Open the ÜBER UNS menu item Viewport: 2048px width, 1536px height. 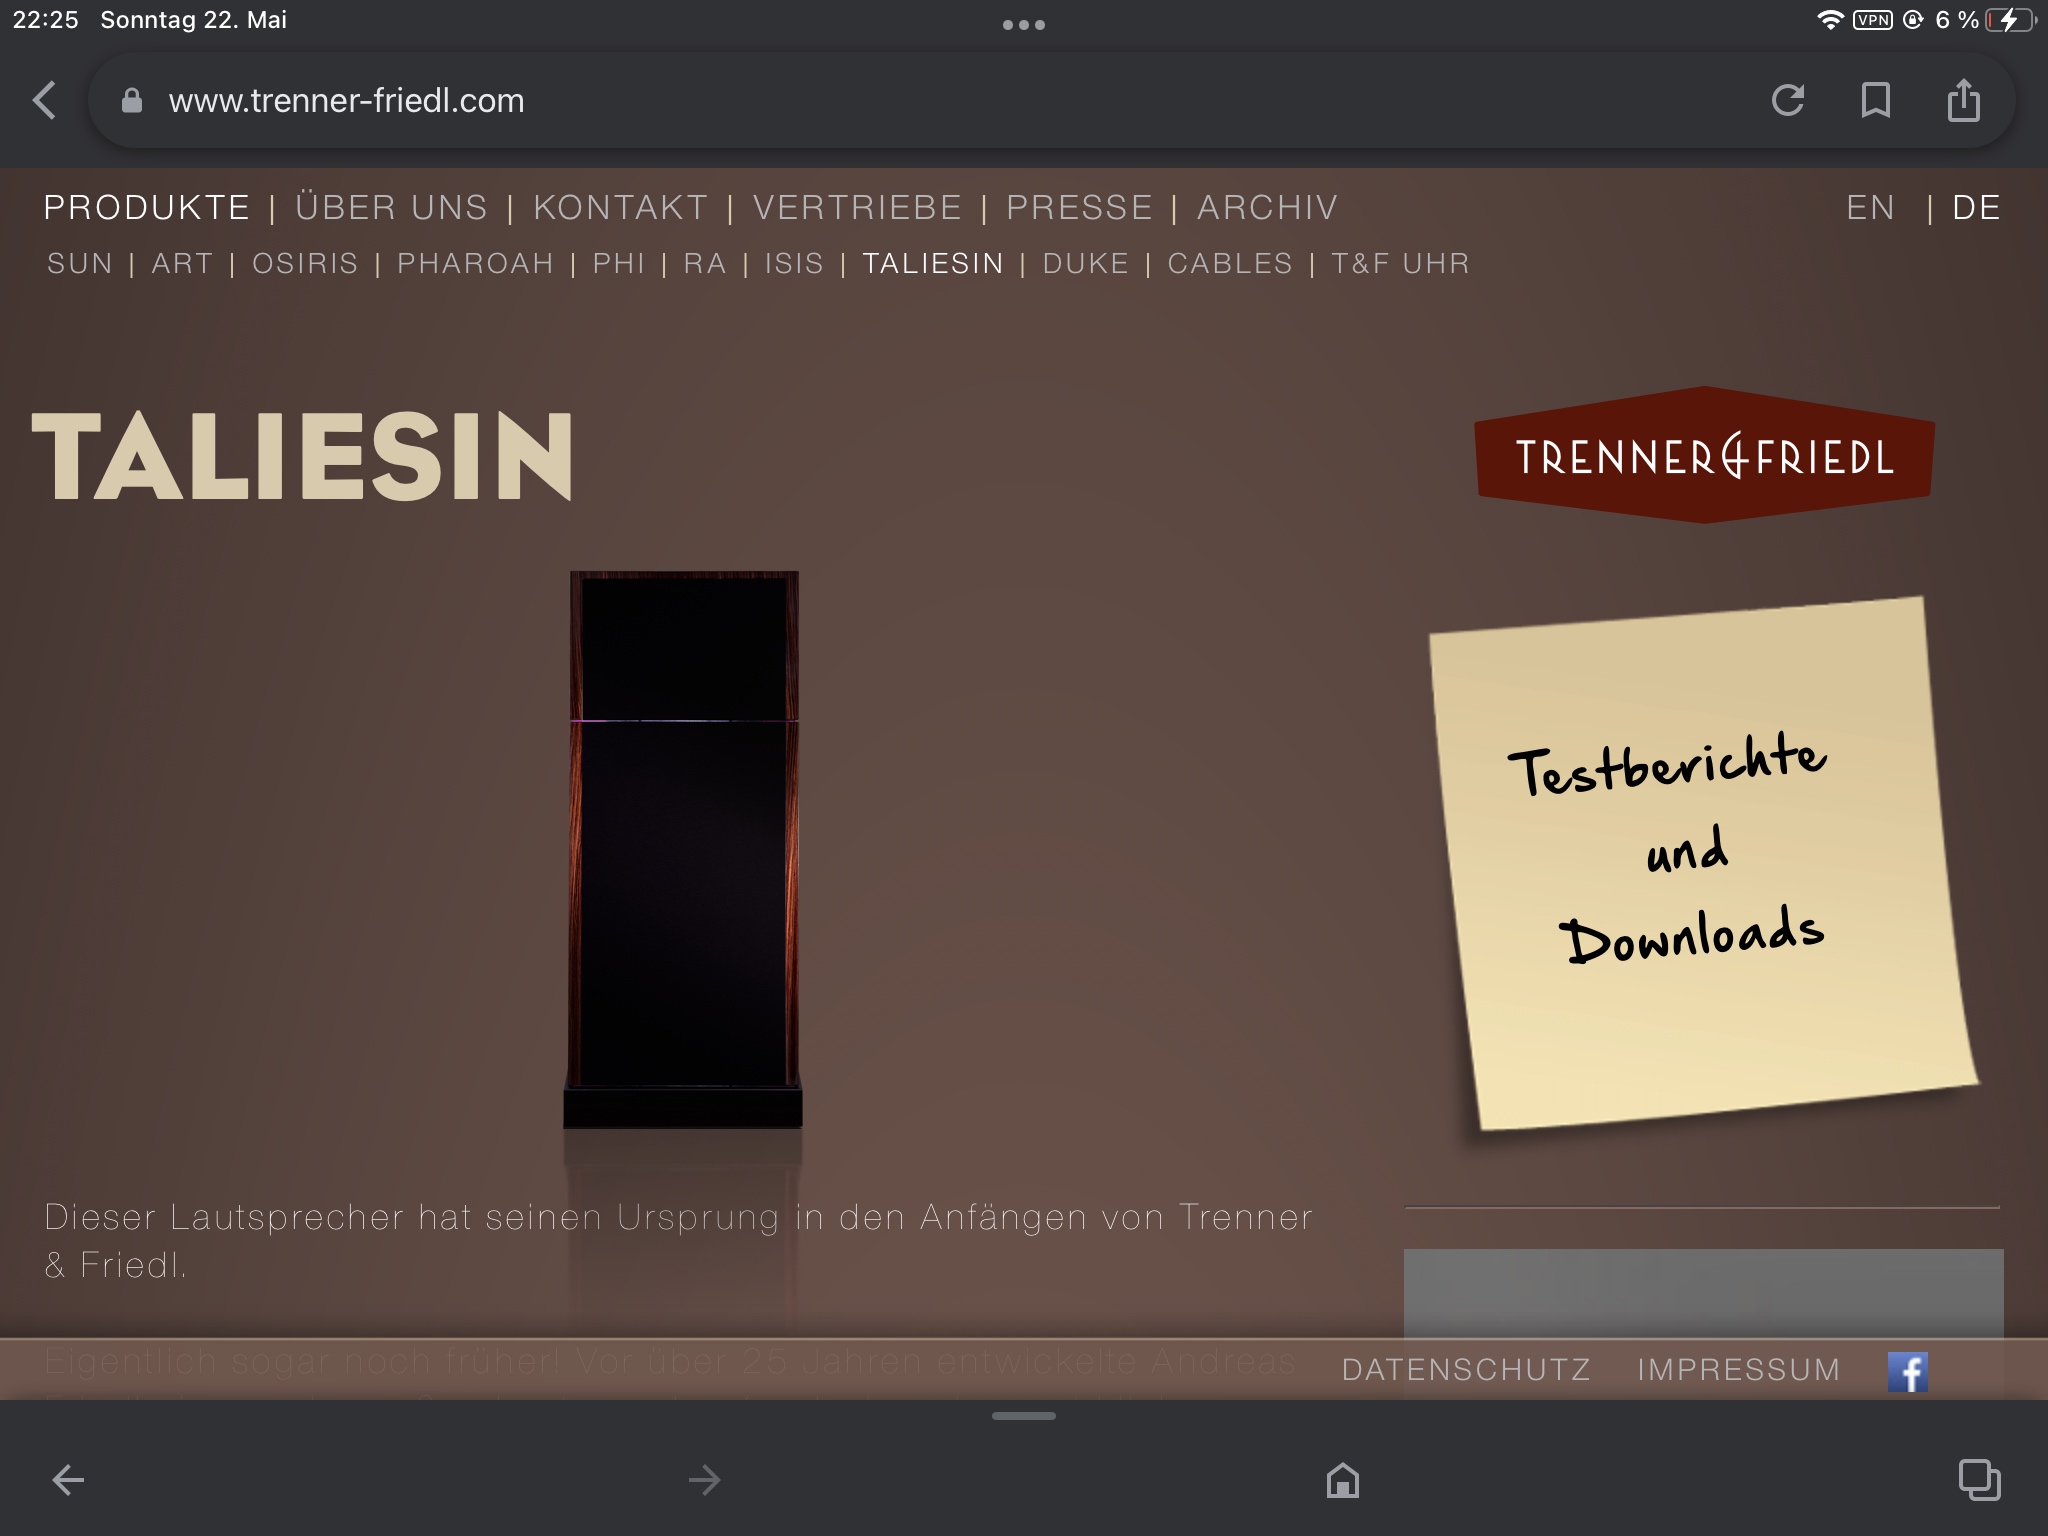(x=391, y=207)
